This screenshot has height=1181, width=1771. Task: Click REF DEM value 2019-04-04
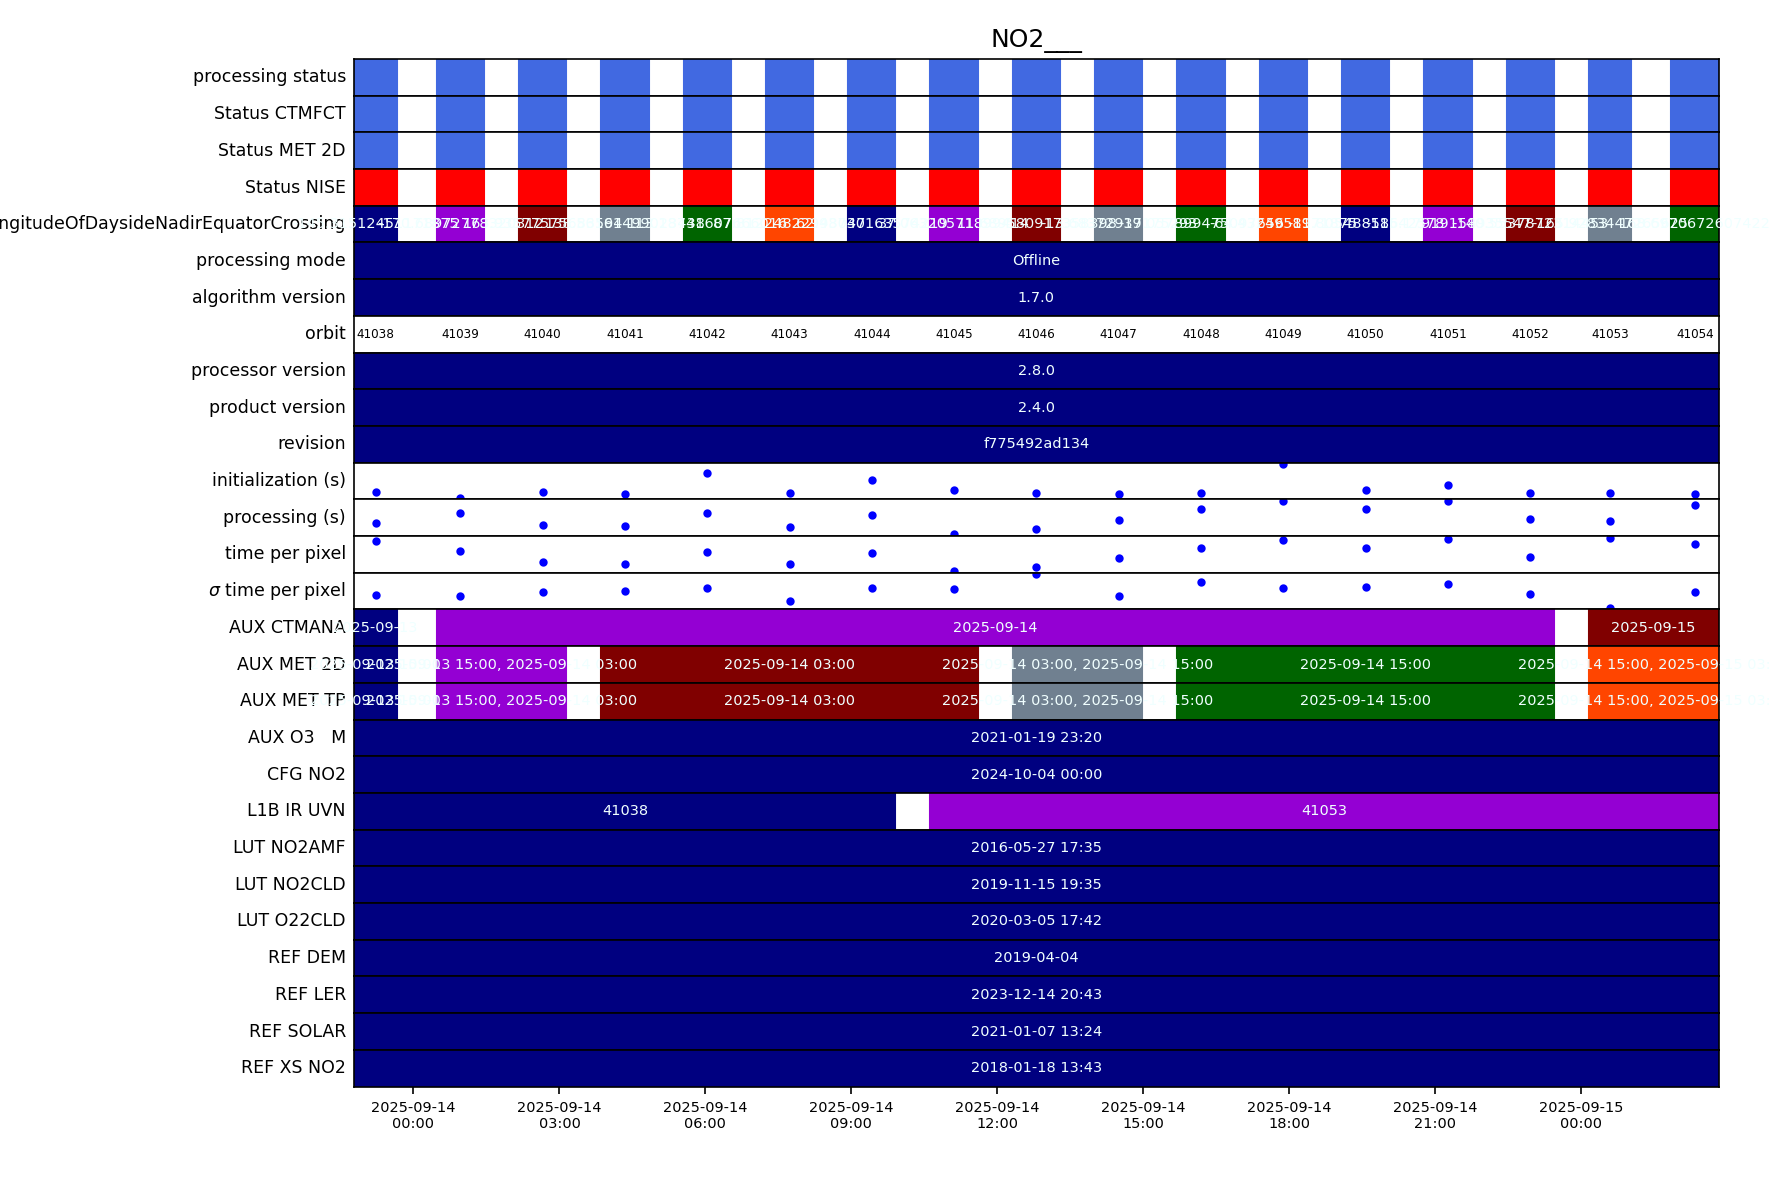1036,957
